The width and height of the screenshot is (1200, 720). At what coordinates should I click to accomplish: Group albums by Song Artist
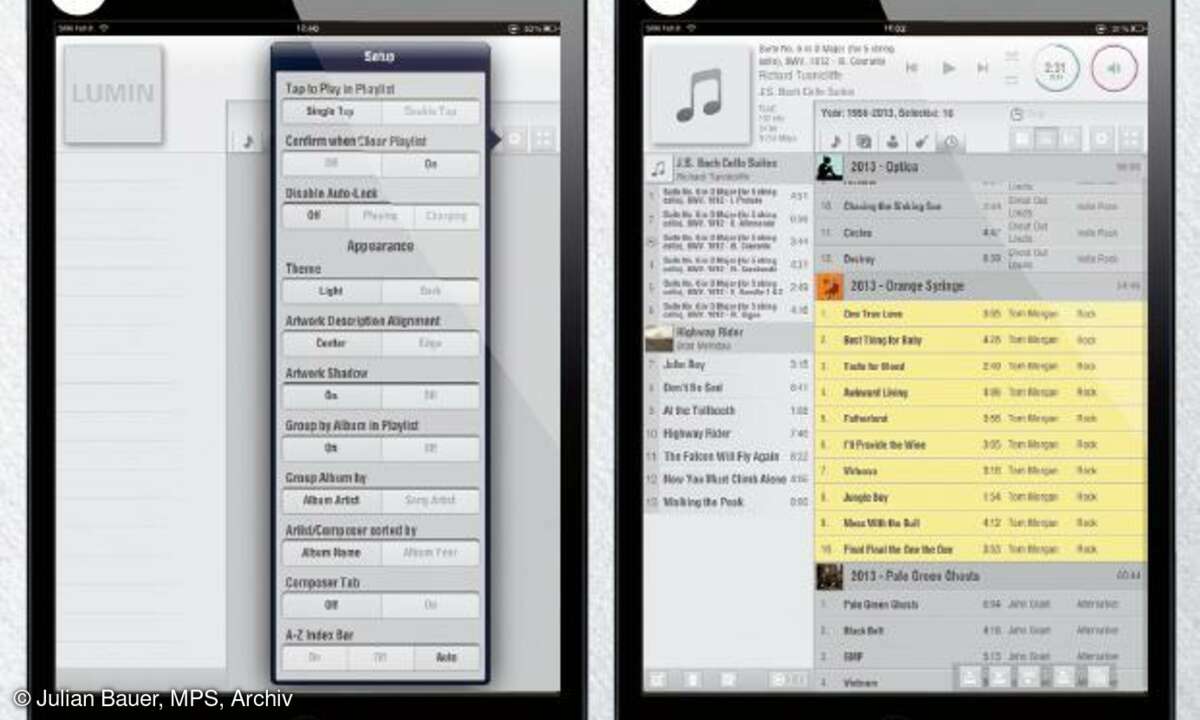coord(430,500)
